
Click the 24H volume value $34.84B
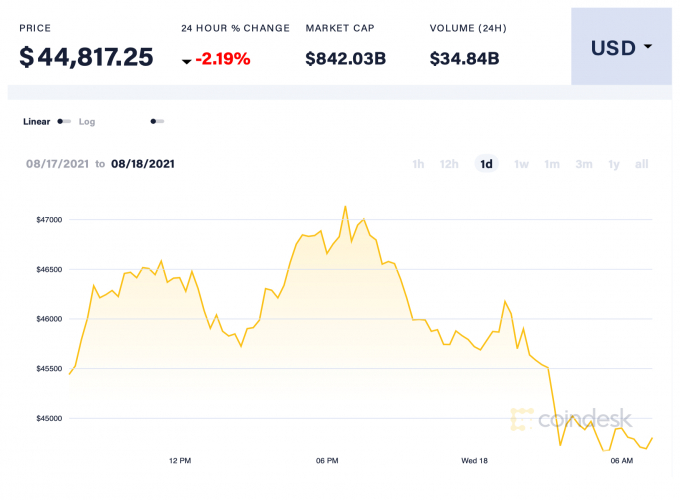pos(464,59)
